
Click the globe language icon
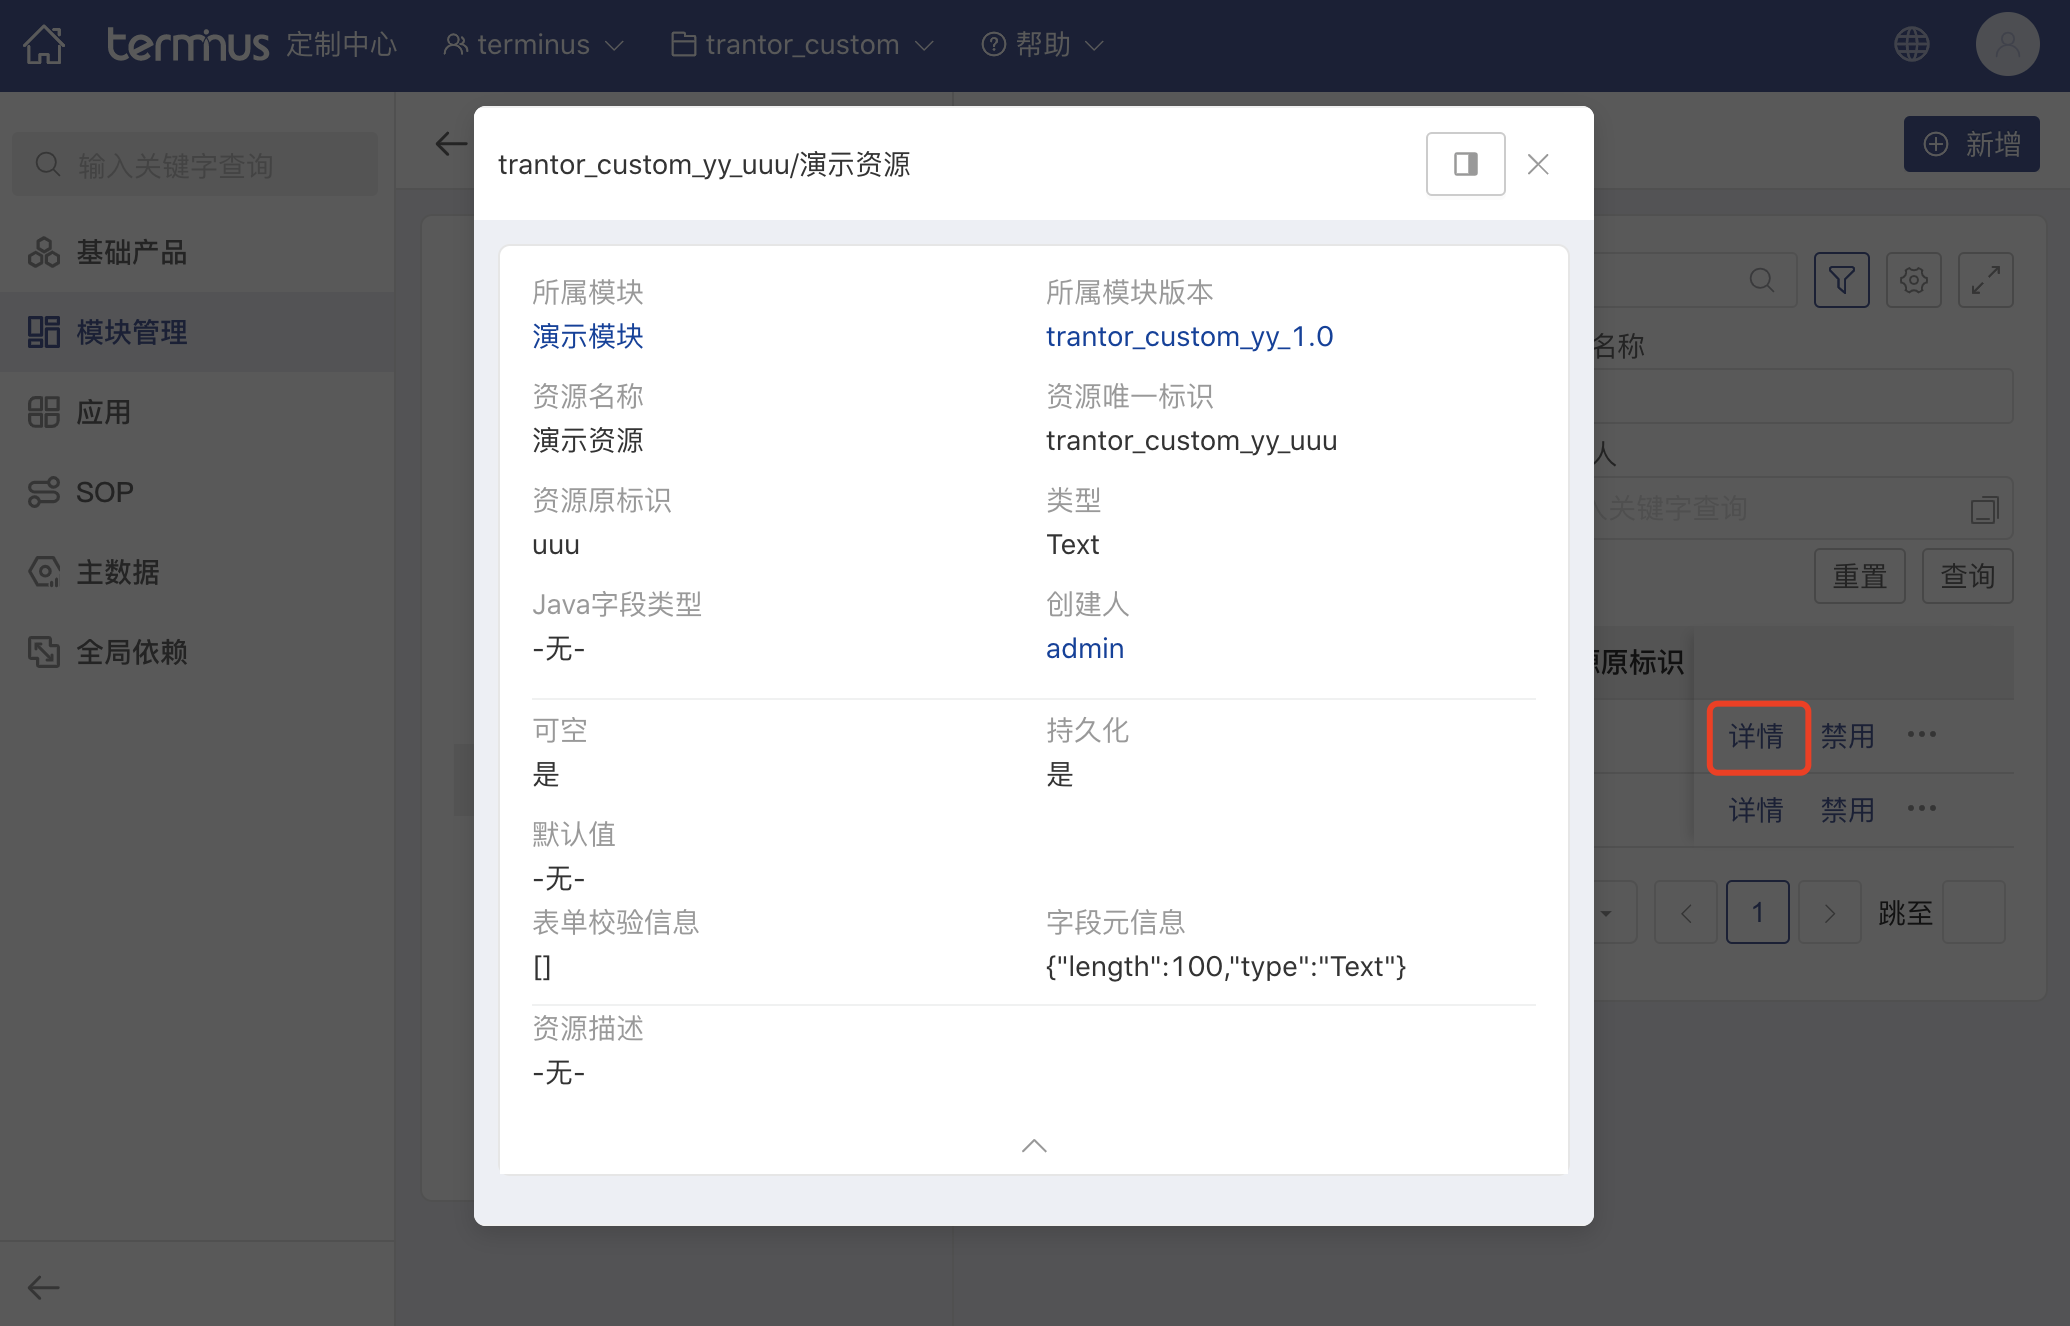1912,45
